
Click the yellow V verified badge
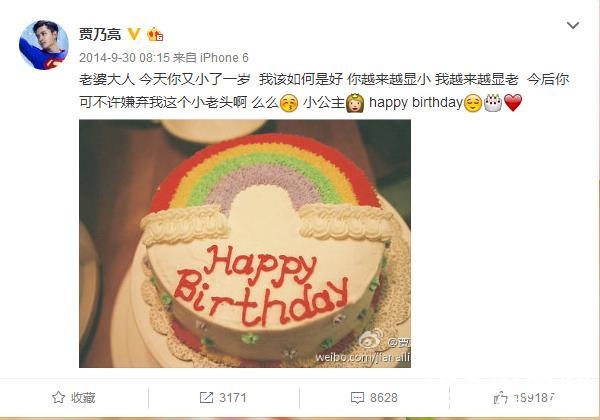(134, 34)
